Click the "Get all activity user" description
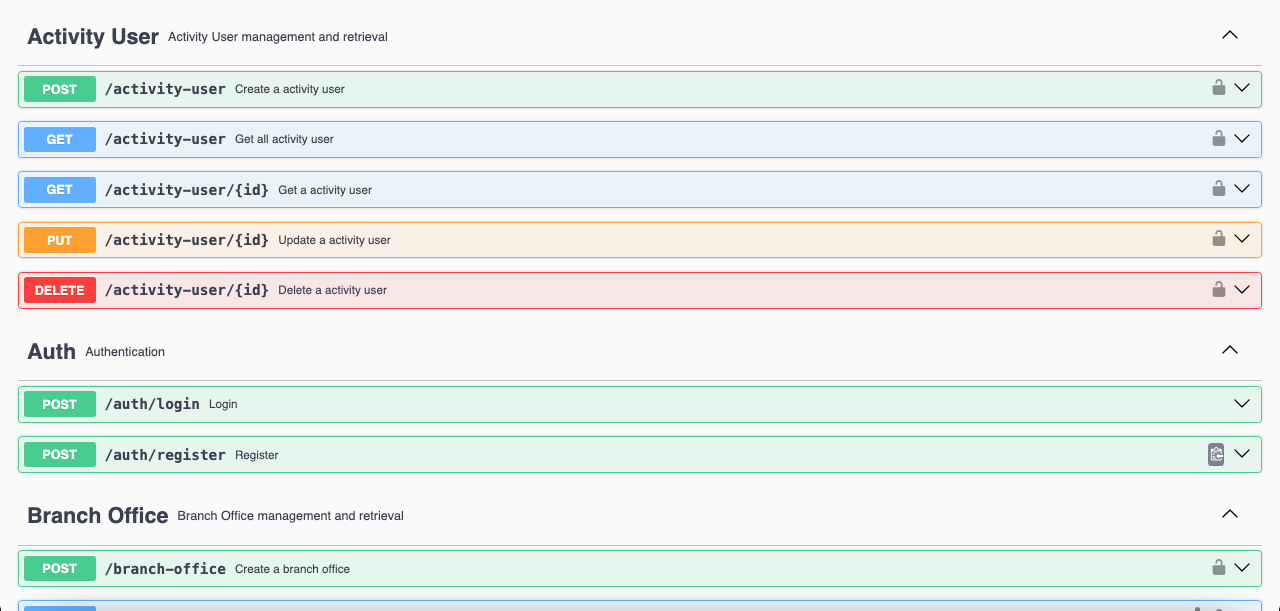1280x611 pixels. pyautogui.click(x=284, y=139)
